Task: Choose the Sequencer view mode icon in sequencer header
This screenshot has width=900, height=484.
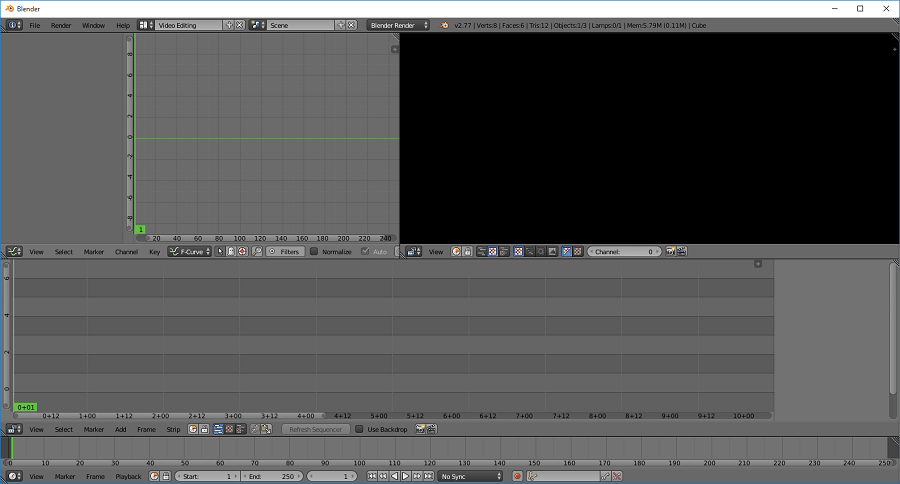Action: click(218, 429)
